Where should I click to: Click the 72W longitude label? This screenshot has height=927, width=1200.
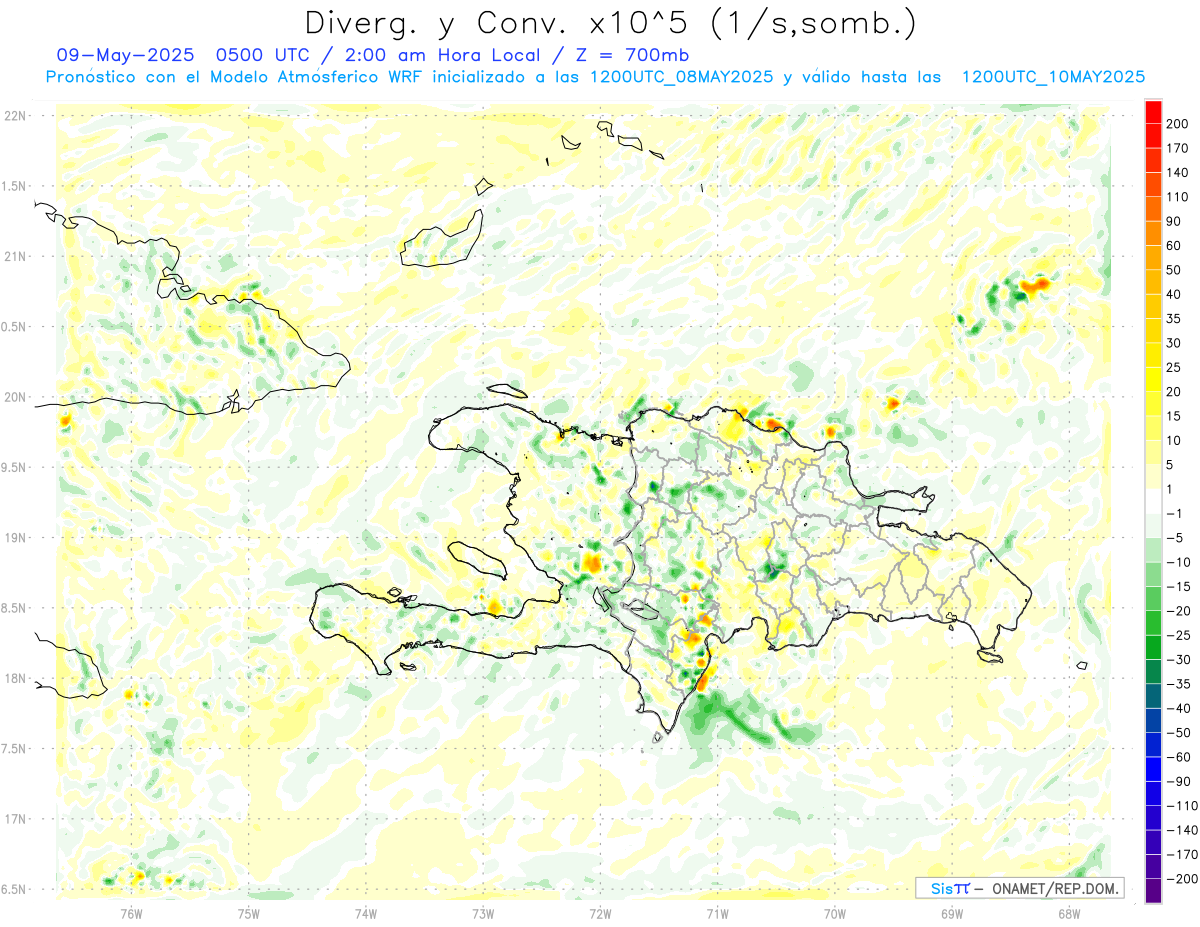(600, 912)
